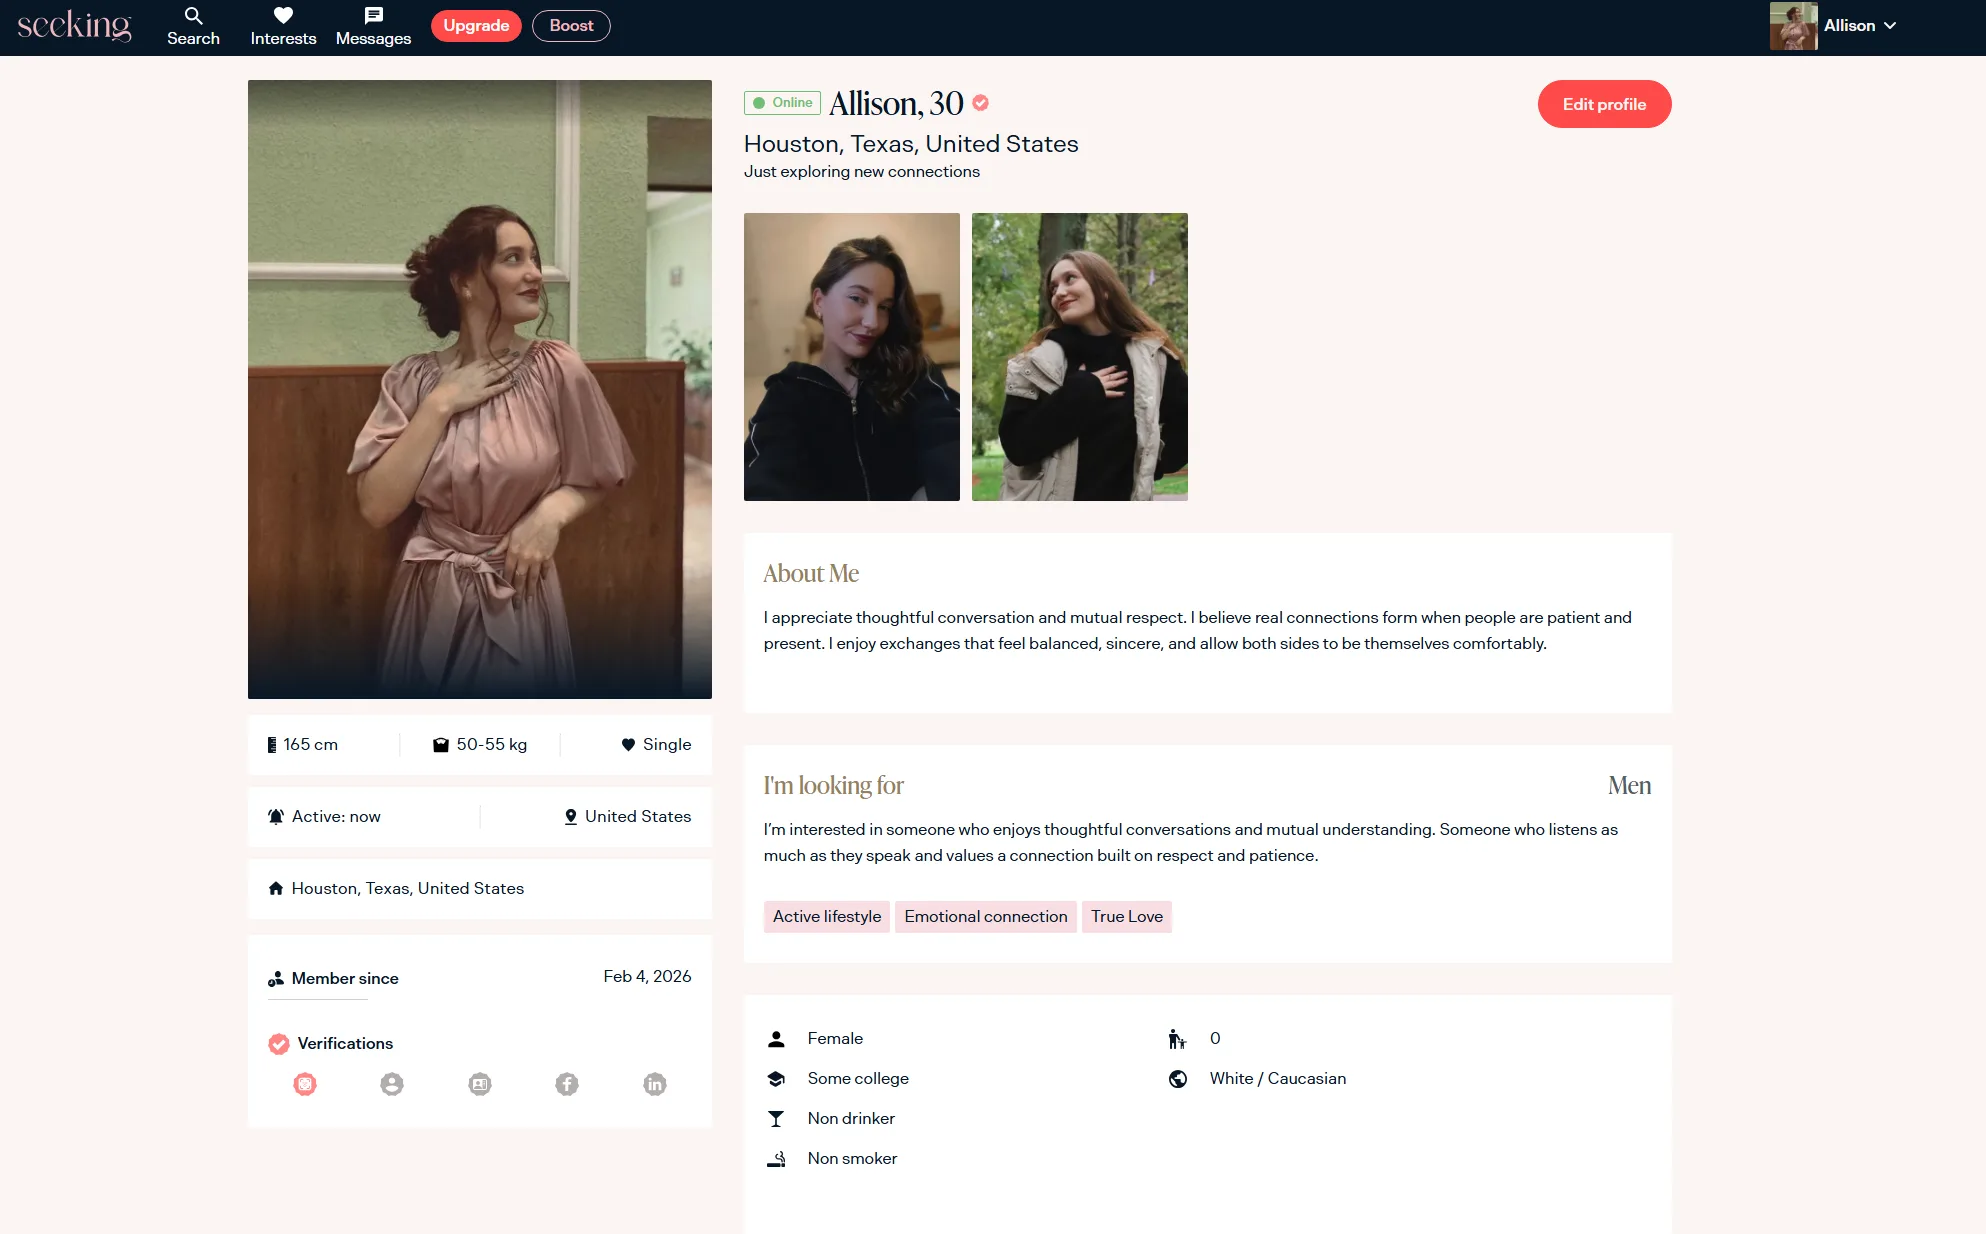Select the Emotional connection tag
Viewport: 1986px width, 1234px height.
point(985,917)
